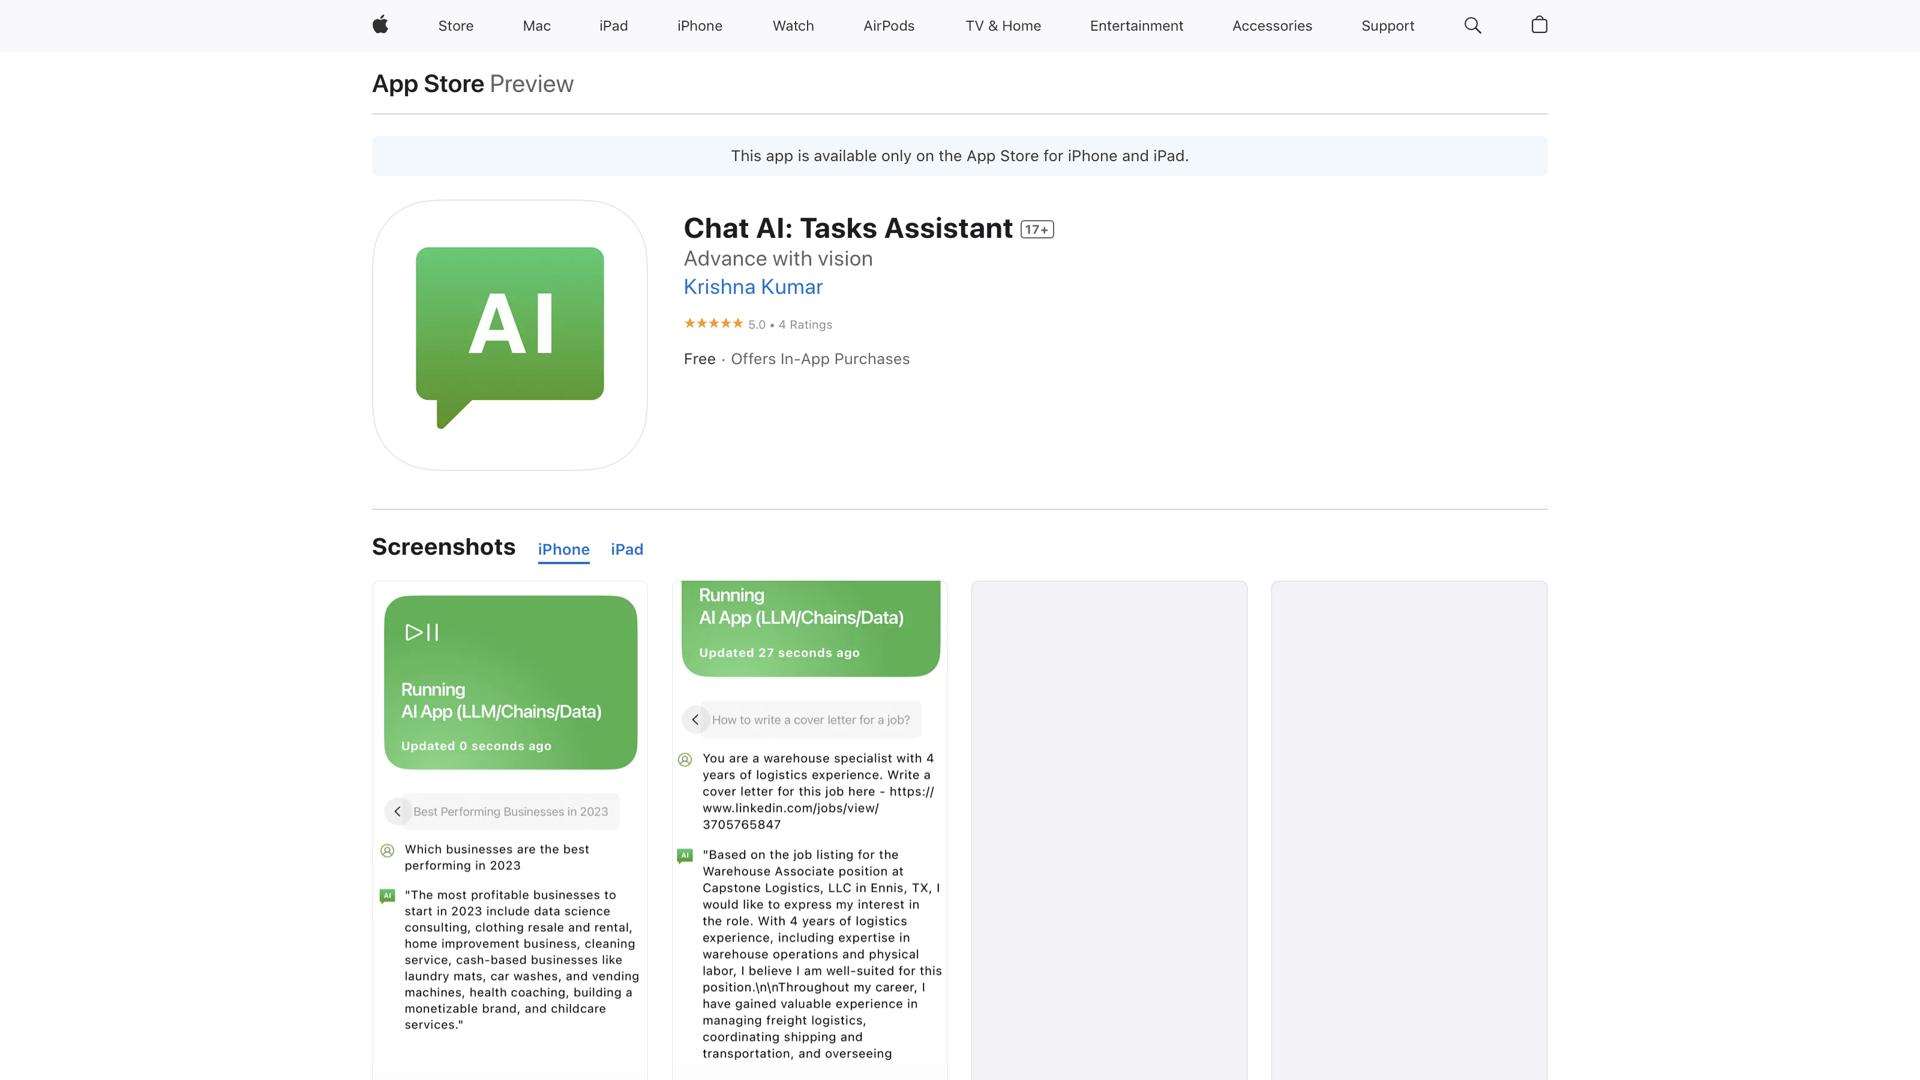Open the shopping bag
This screenshot has width=1920, height=1080.
click(x=1539, y=25)
